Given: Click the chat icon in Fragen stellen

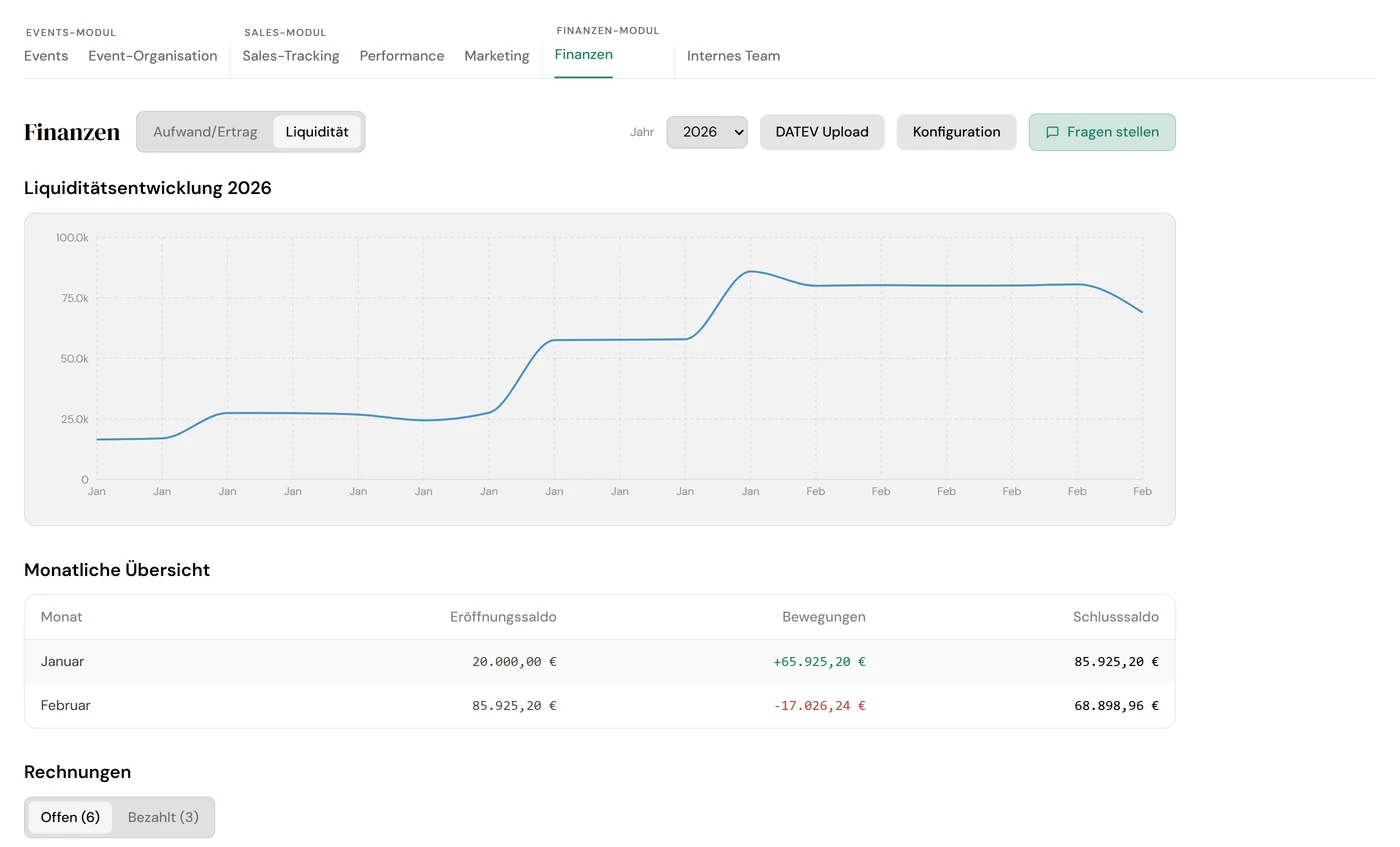Looking at the screenshot, I should pyautogui.click(x=1052, y=132).
